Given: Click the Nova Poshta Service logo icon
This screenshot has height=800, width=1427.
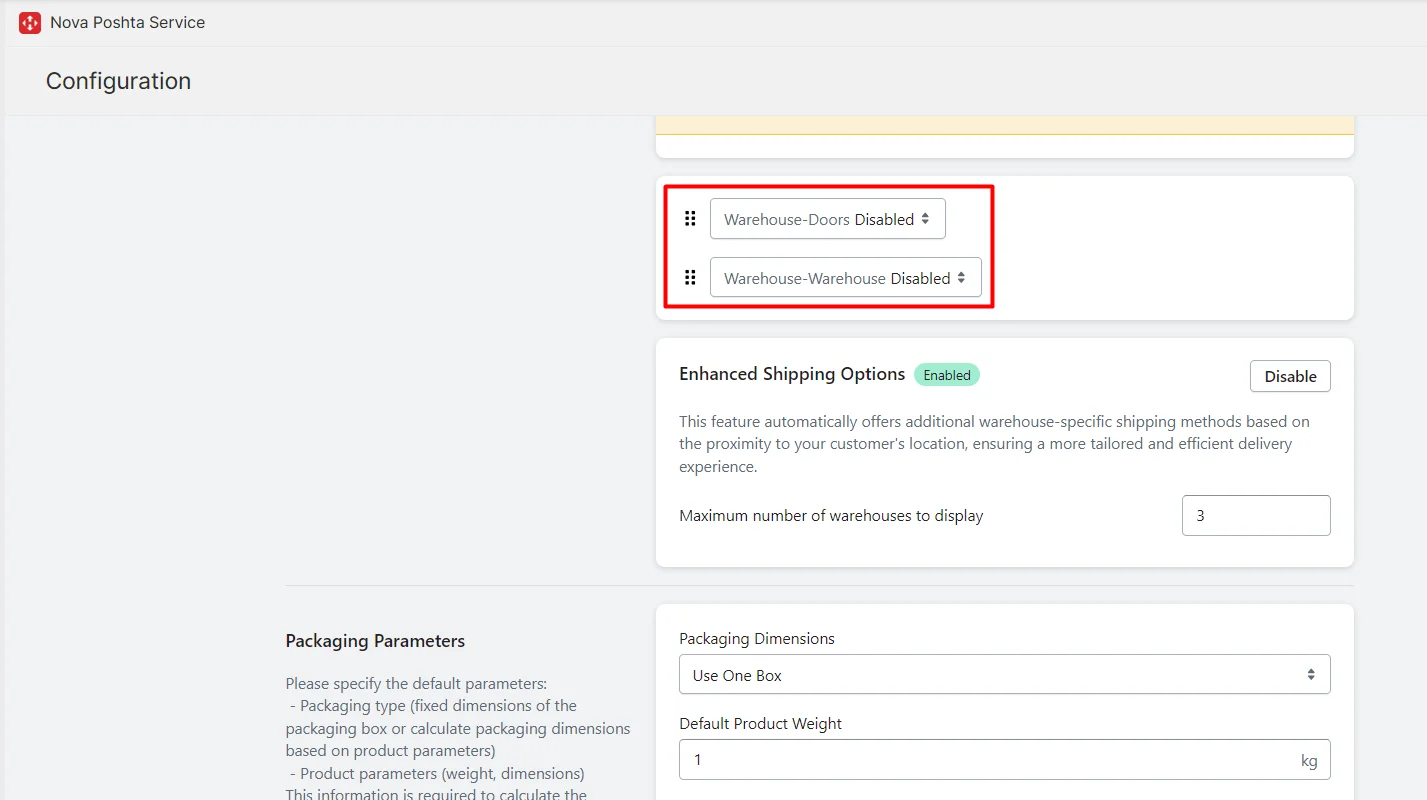Looking at the screenshot, I should pyautogui.click(x=30, y=22).
